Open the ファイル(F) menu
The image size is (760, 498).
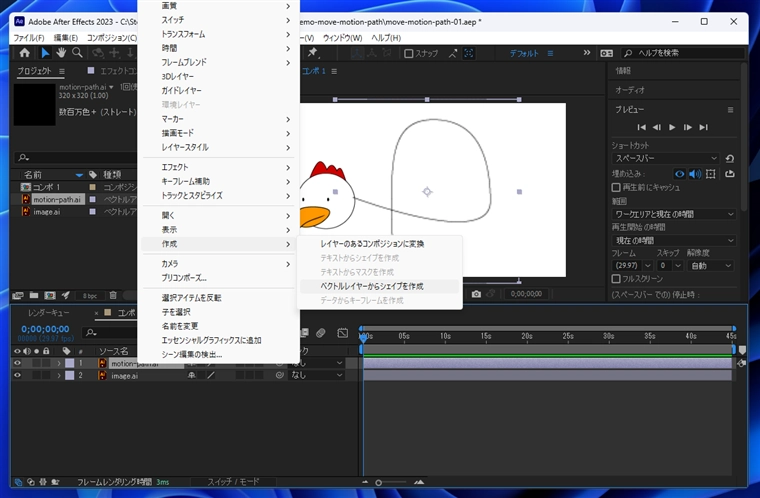point(29,38)
